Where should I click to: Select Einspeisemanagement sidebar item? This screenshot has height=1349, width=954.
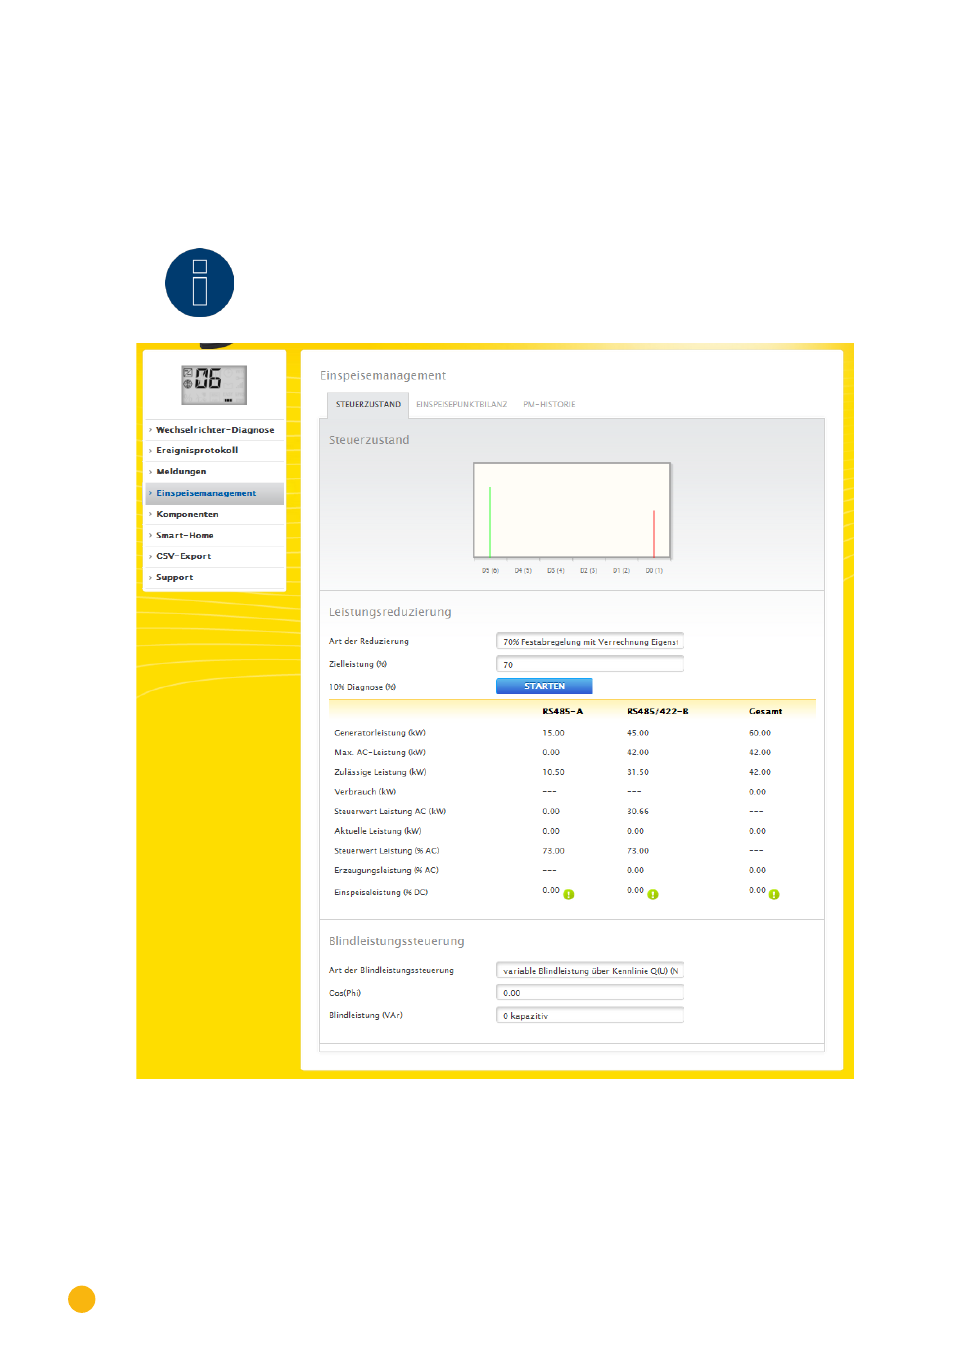pyautogui.click(x=214, y=493)
